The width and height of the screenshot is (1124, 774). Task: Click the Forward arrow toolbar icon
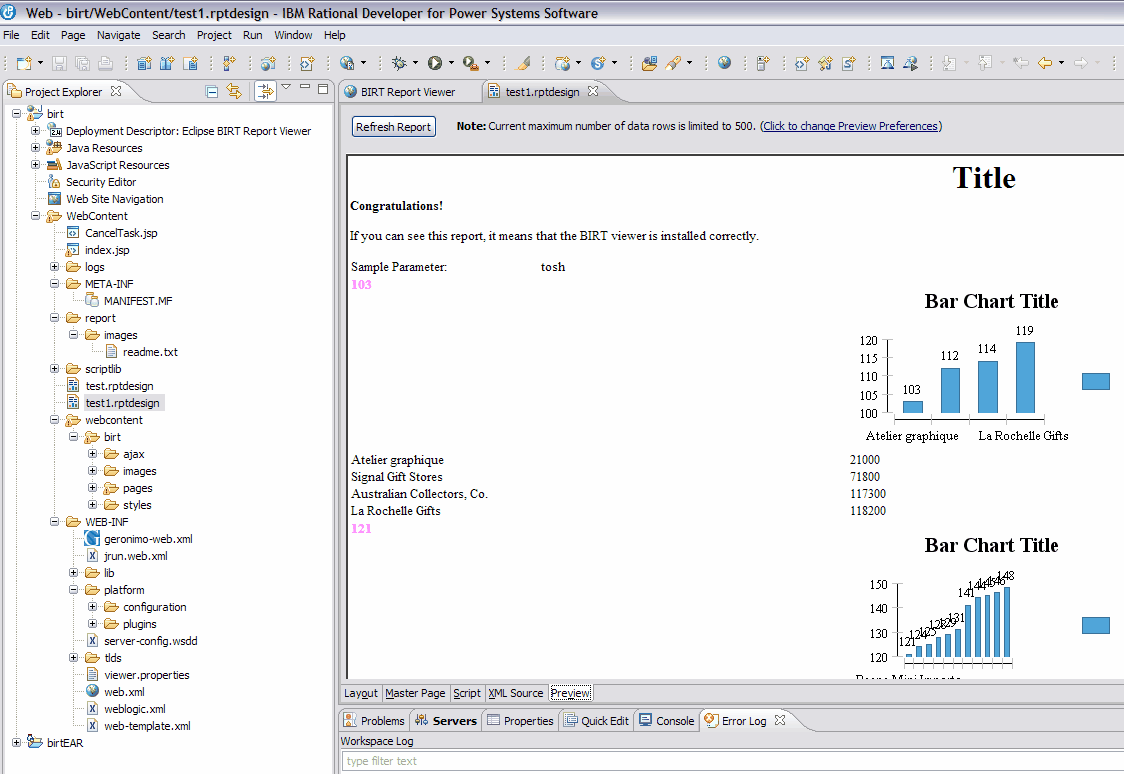click(1081, 63)
